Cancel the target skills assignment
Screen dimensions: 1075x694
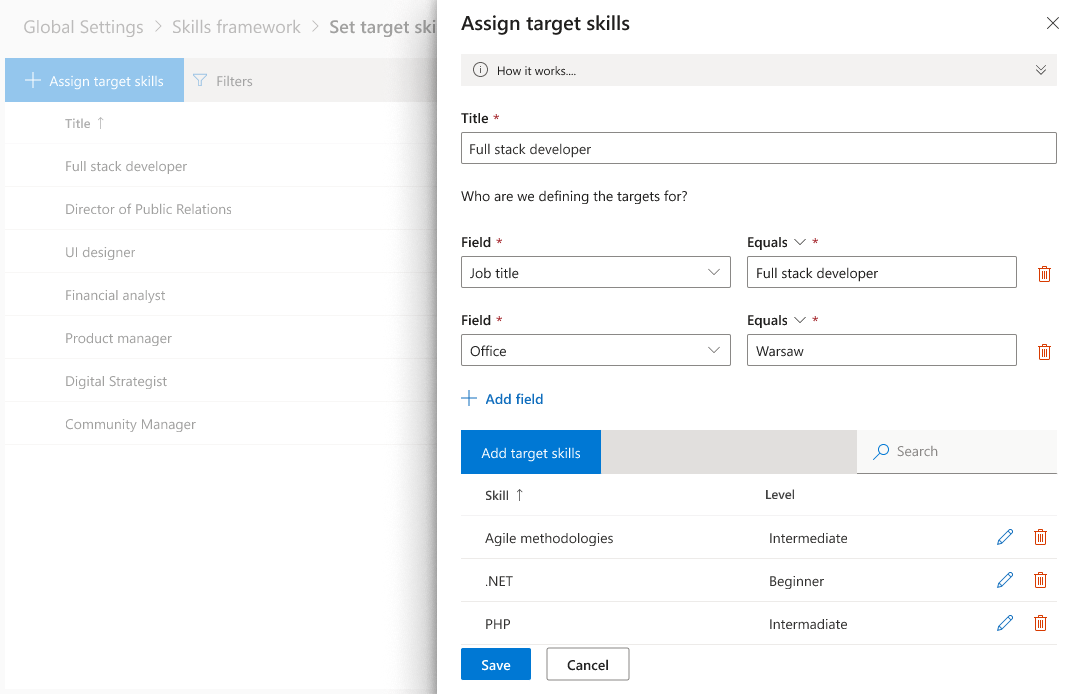pos(587,665)
